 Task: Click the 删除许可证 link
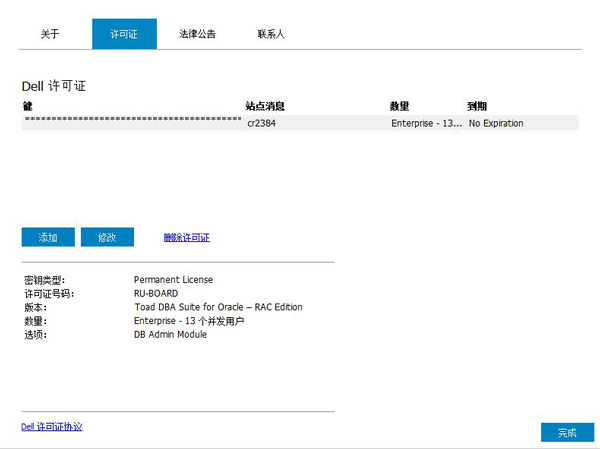pos(187,238)
